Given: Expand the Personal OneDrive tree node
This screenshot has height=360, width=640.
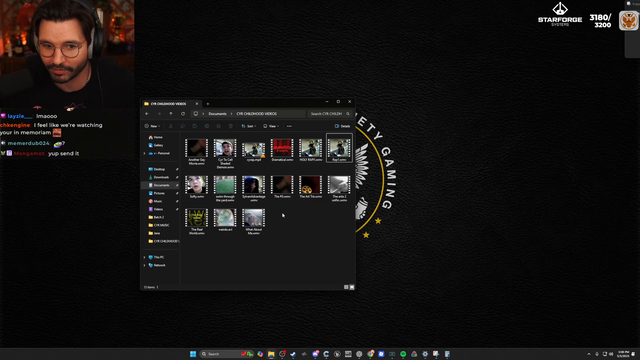Looking at the screenshot, I should pyautogui.click(x=144, y=153).
